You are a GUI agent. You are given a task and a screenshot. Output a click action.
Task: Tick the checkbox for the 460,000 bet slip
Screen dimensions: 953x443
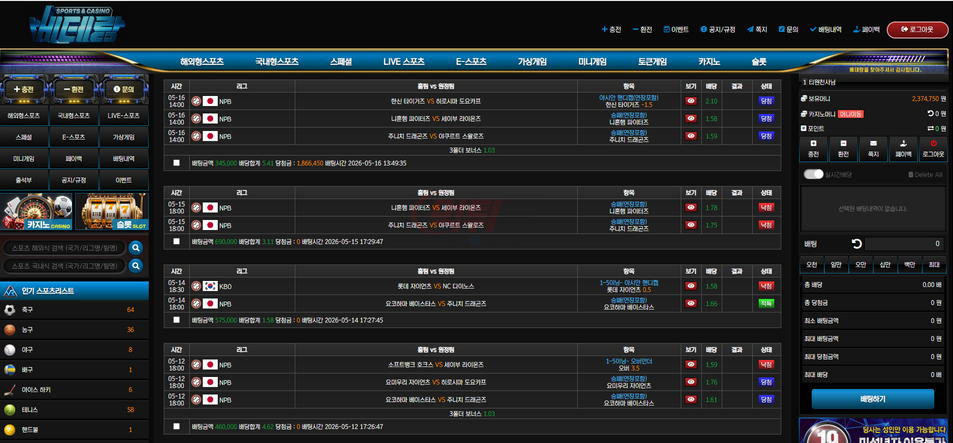(176, 427)
